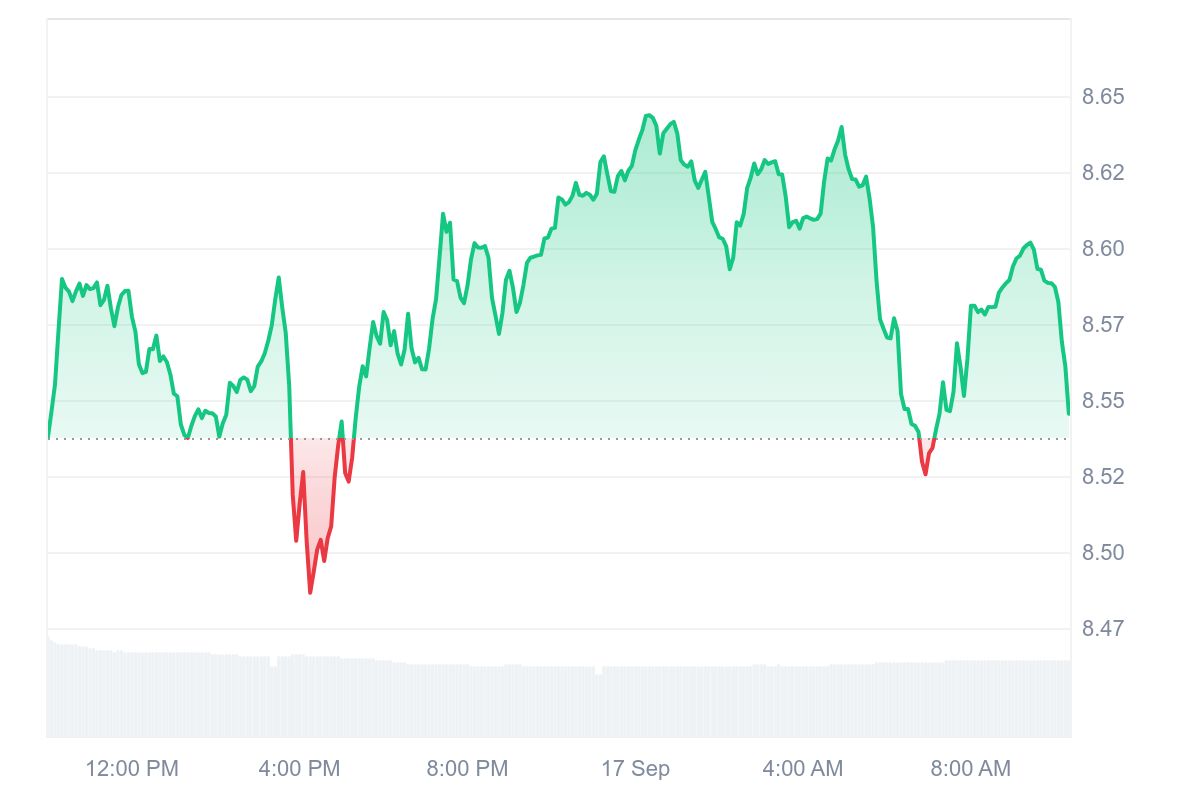
Task: Click the 8:00 PM time axis label
Action: pyautogui.click(x=467, y=769)
